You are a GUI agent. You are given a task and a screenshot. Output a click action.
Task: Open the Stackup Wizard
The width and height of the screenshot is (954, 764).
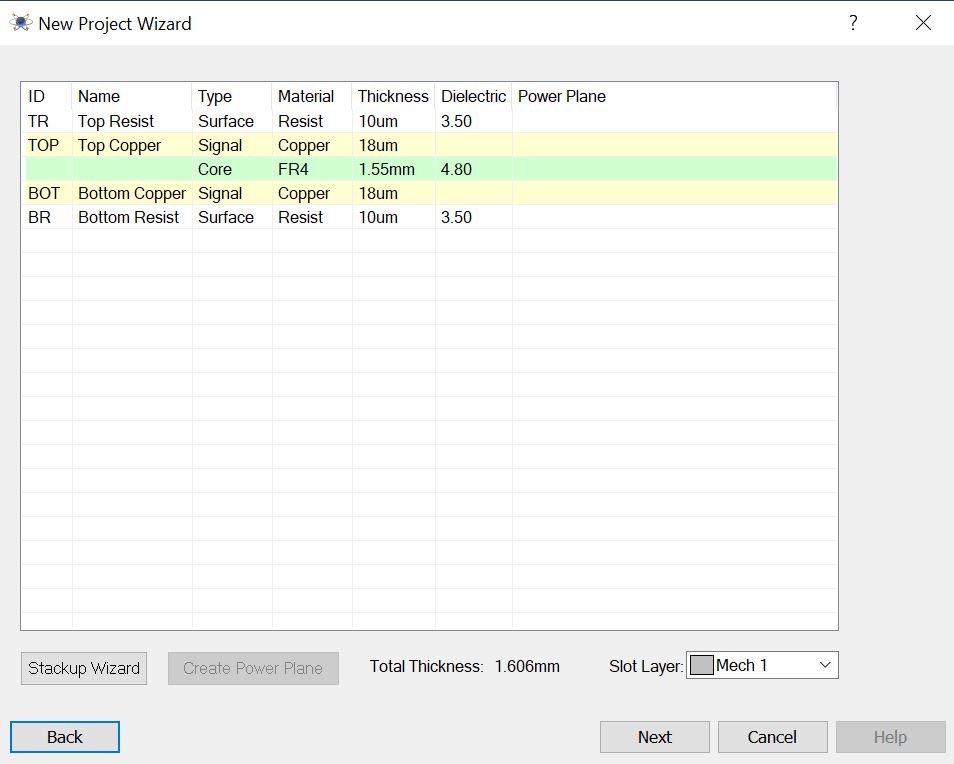(x=84, y=668)
